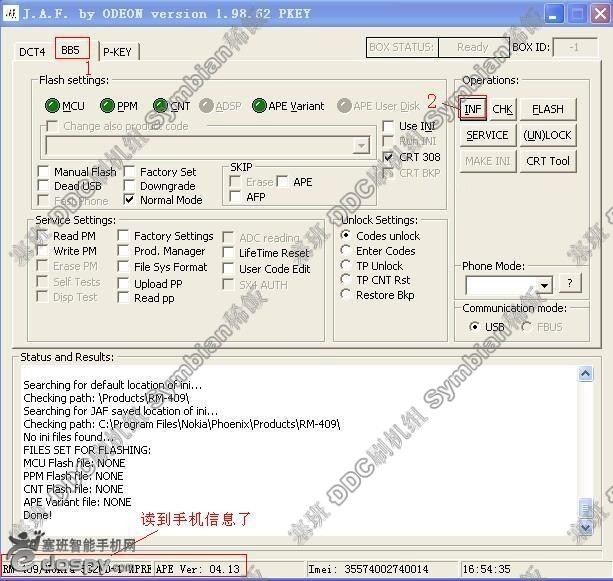Enable the User Code Edit checkbox
The width and height of the screenshot is (613, 581).
tap(228, 268)
